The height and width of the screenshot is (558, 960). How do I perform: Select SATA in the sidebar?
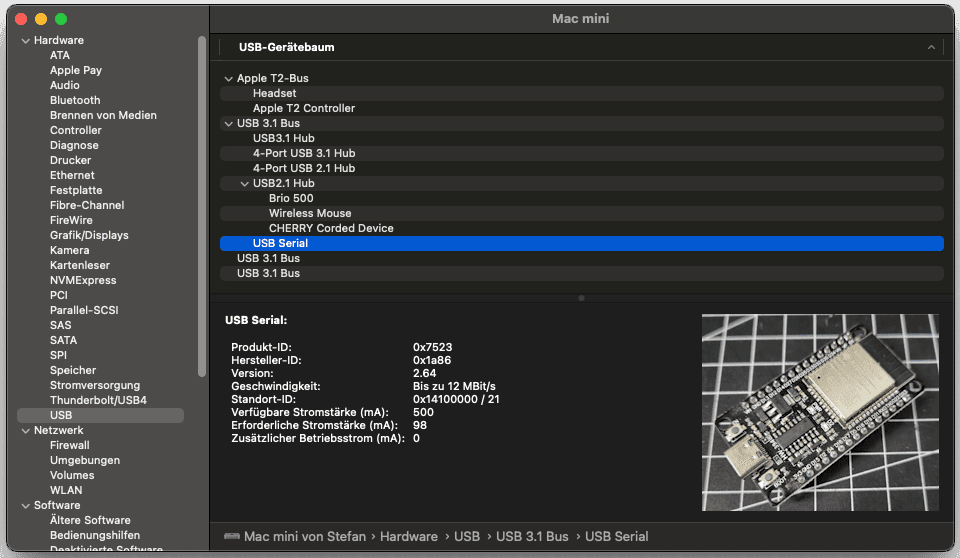(64, 341)
